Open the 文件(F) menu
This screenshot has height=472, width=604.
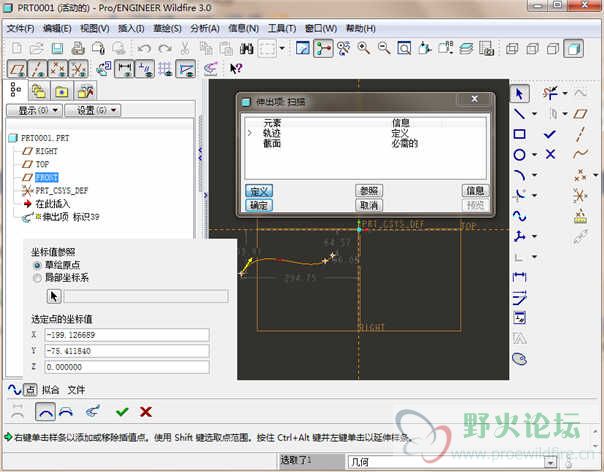pyautogui.click(x=20, y=29)
